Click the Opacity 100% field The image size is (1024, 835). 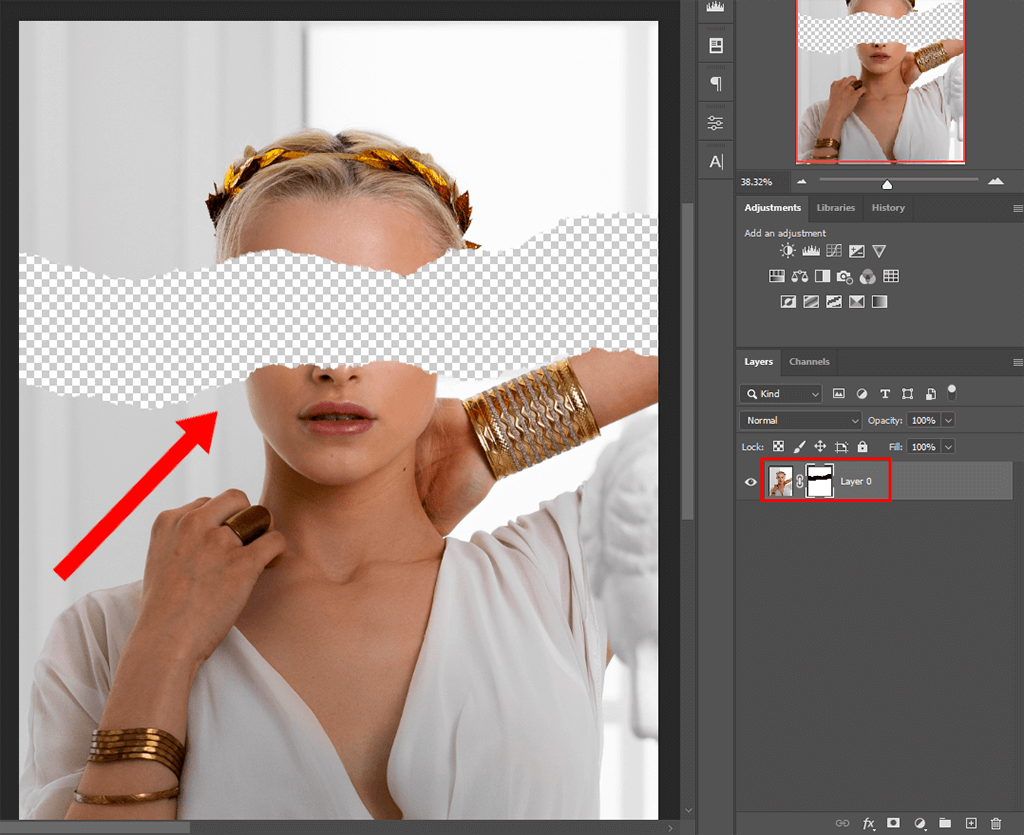click(x=923, y=420)
